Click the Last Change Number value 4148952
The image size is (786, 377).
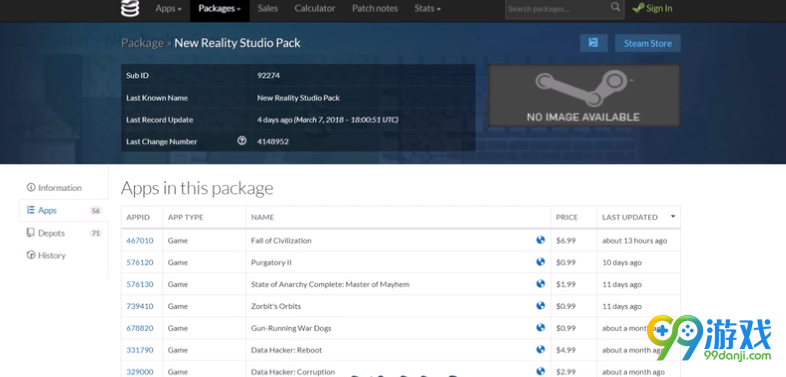click(x=273, y=141)
